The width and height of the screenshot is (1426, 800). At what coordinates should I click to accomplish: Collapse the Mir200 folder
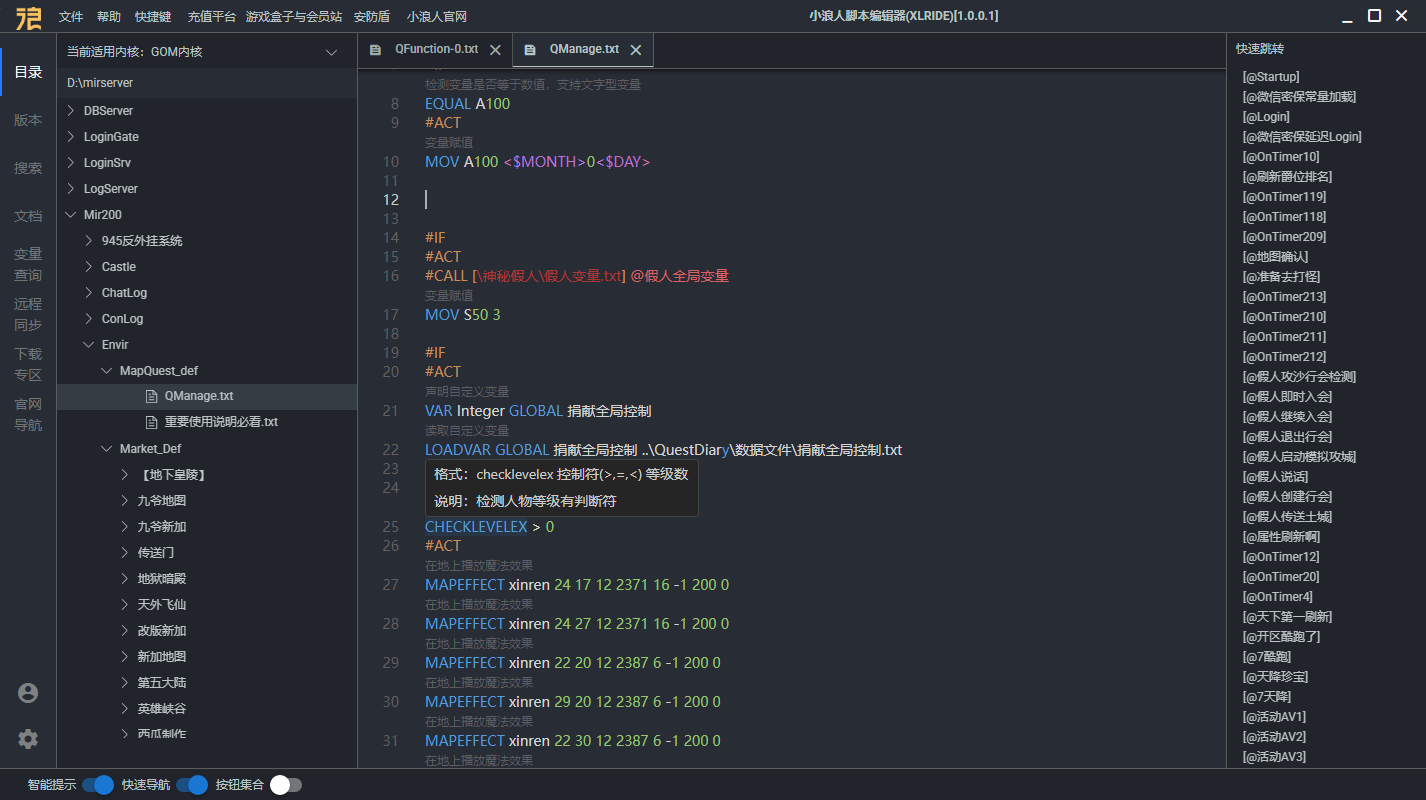pyautogui.click(x=71, y=215)
